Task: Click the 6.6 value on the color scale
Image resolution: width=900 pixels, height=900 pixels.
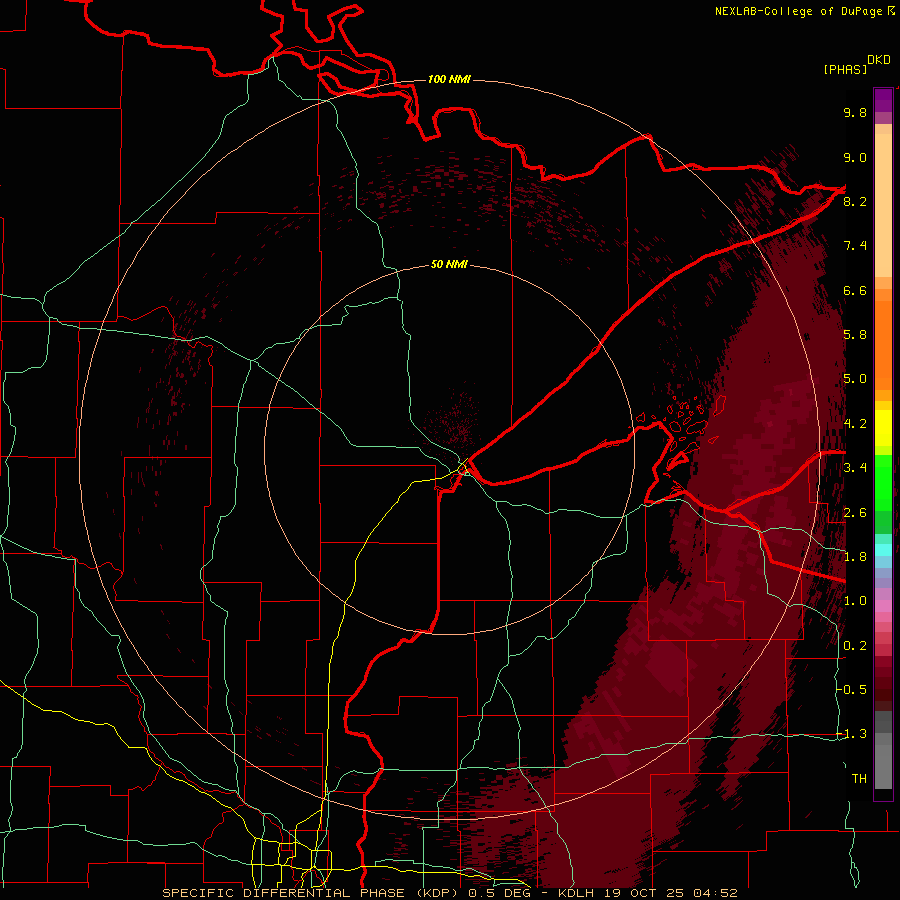Action: click(x=855, y=290)
